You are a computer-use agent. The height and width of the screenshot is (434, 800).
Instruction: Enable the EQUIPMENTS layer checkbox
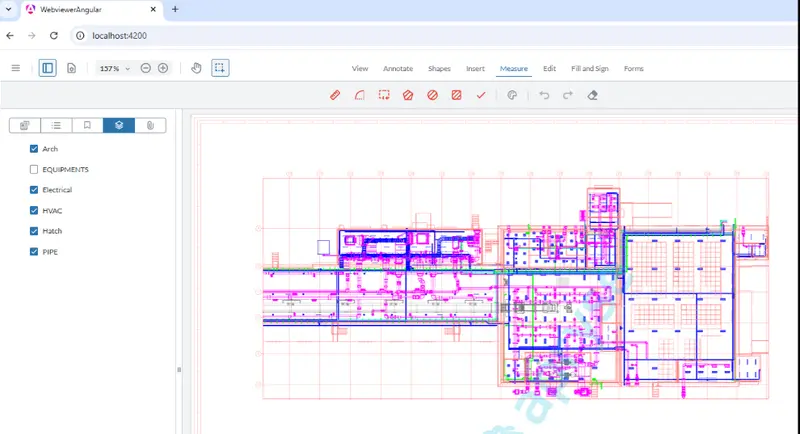click(34, 169)
